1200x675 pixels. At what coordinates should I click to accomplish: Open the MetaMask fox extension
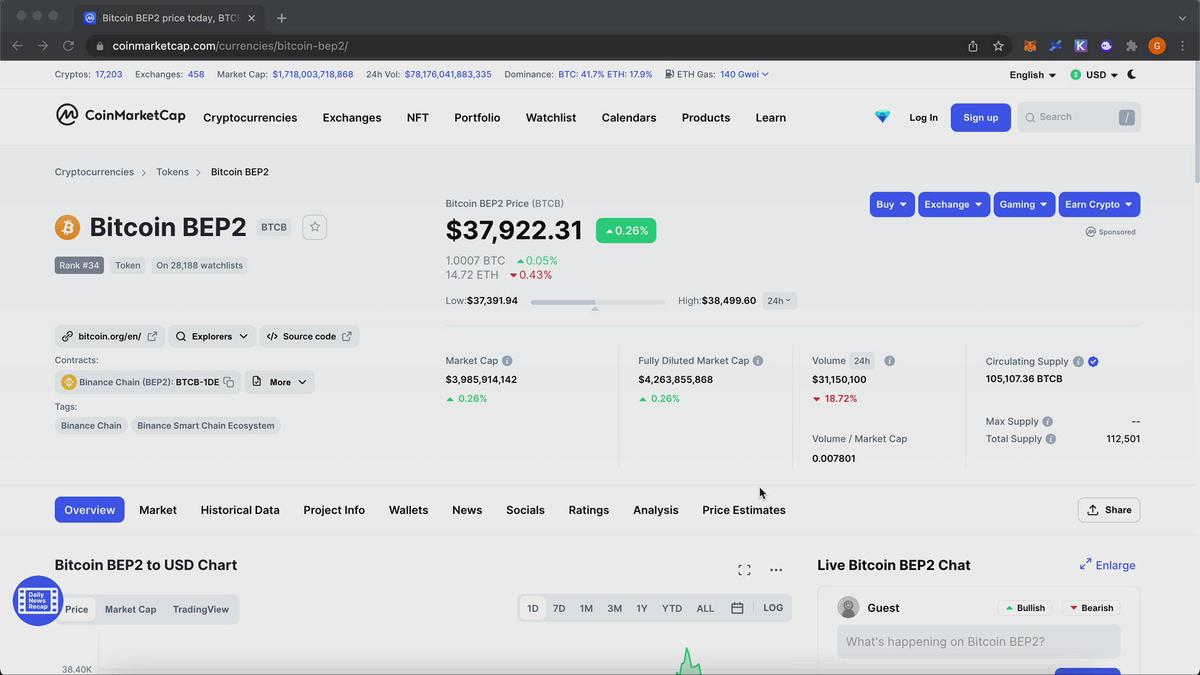click(1030, 46)
